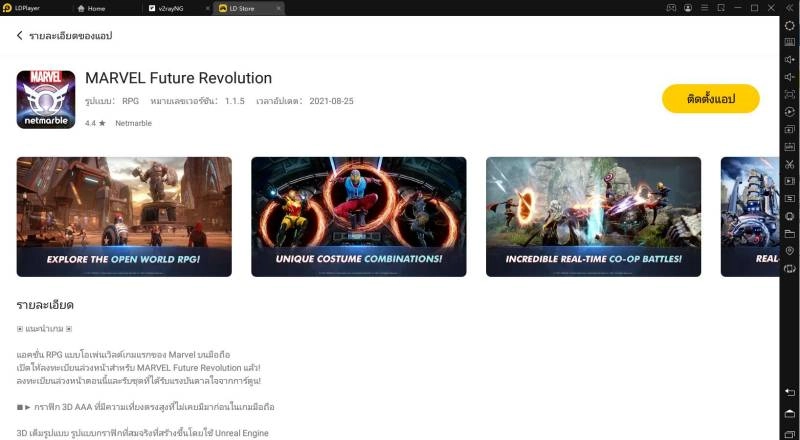Viewport: 800px width, 440px height.
Task: Collapse the sidebar with double-chevron icon
Action: 789,8
